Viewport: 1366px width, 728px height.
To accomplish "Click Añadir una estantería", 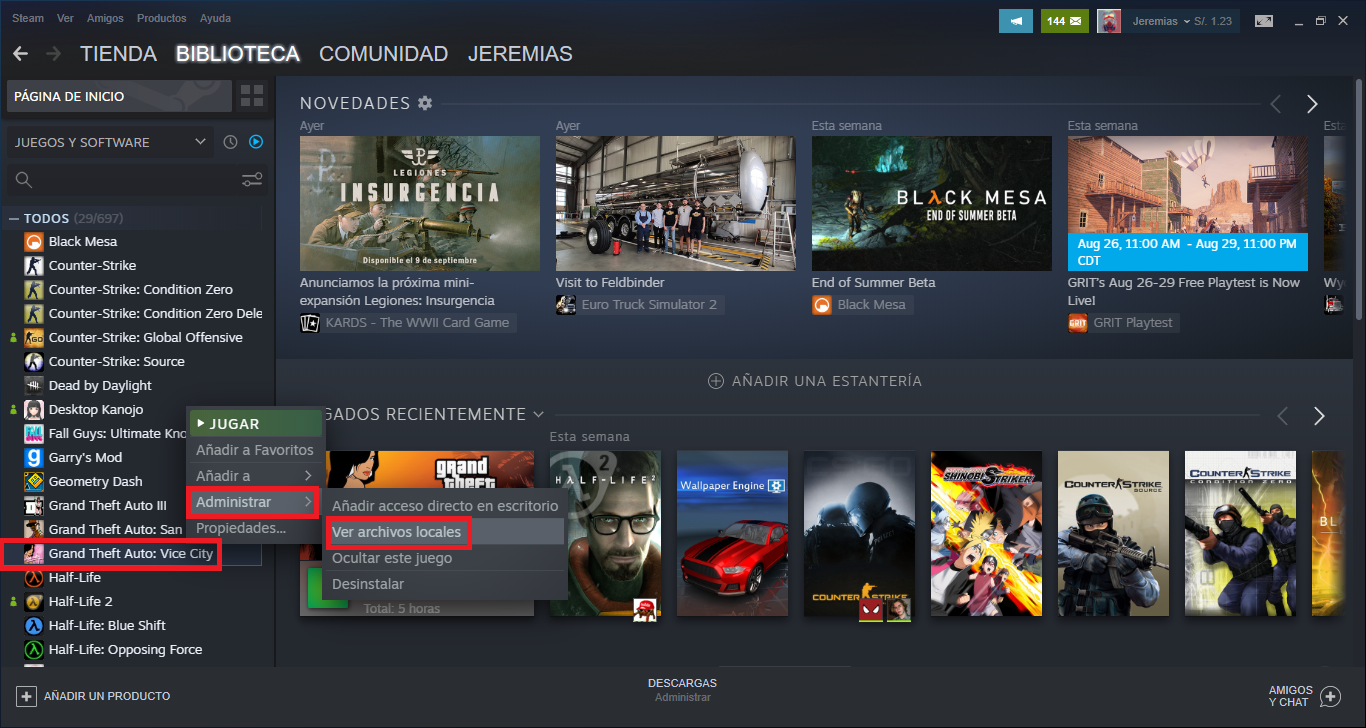I will (x=815, y=381).
